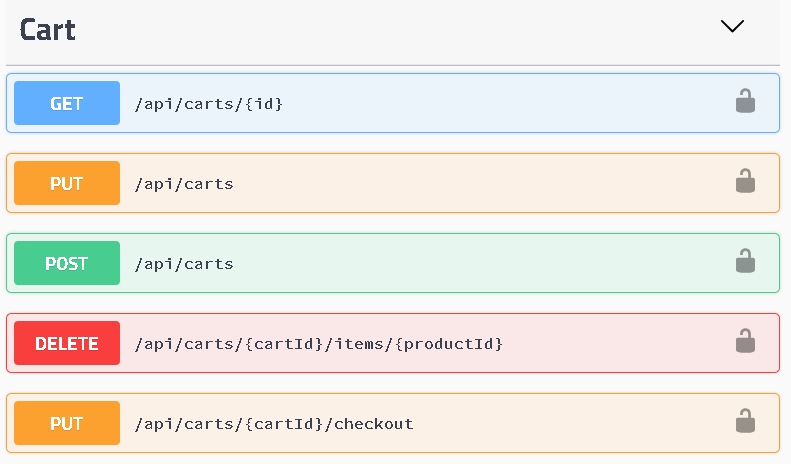Viewport: 791px width, 464px height.
Task: Click the lock icon on GET /api/carts/{id}
Action: click(745, 101)
